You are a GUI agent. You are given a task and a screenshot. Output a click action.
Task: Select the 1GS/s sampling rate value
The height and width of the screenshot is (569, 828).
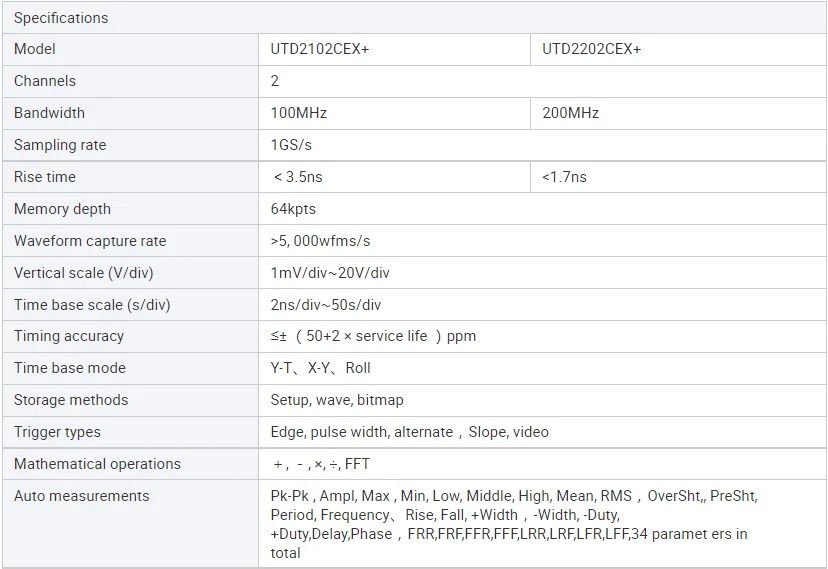[292, 145]
